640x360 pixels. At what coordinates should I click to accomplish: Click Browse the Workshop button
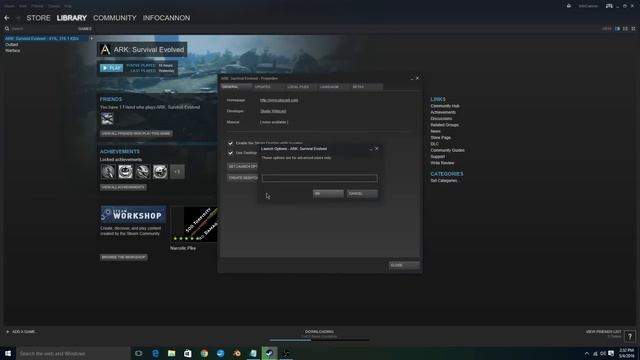tap(124, 258)
